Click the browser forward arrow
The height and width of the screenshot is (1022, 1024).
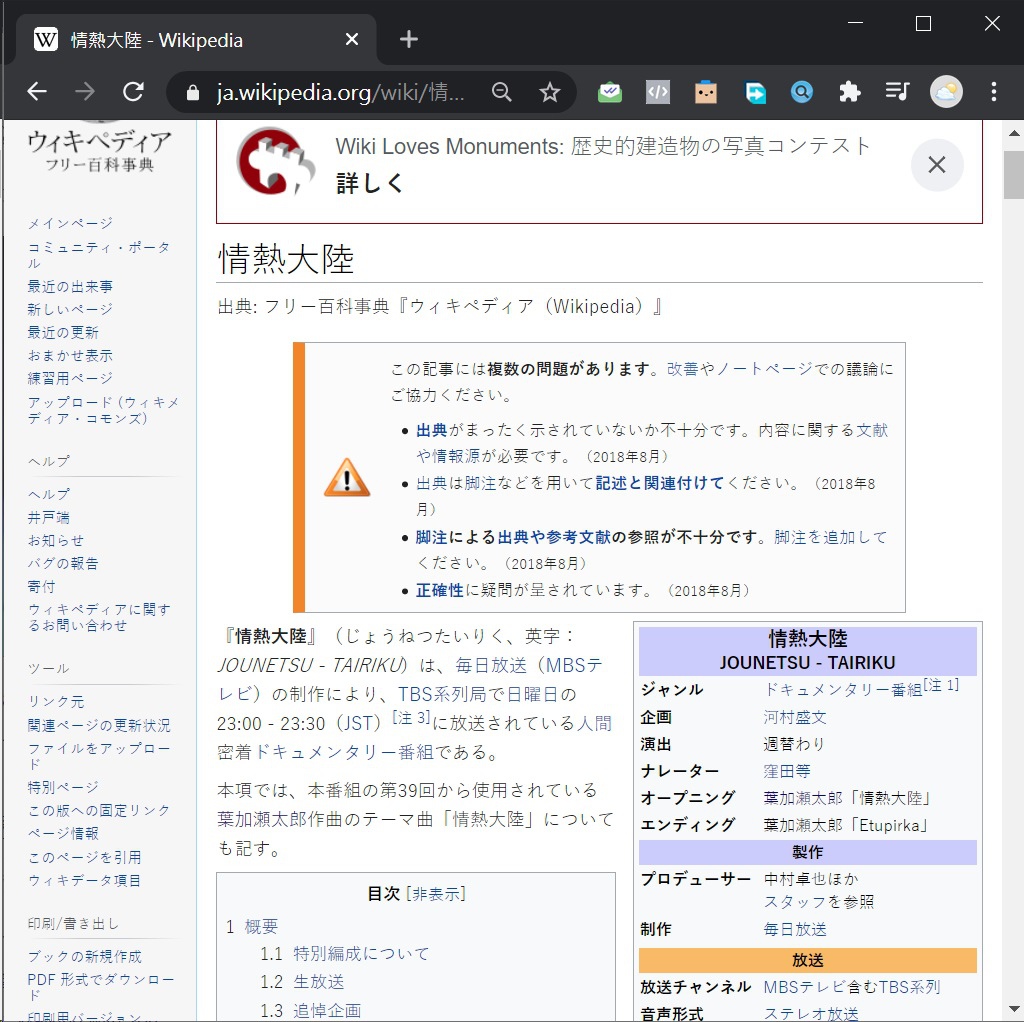85,92
